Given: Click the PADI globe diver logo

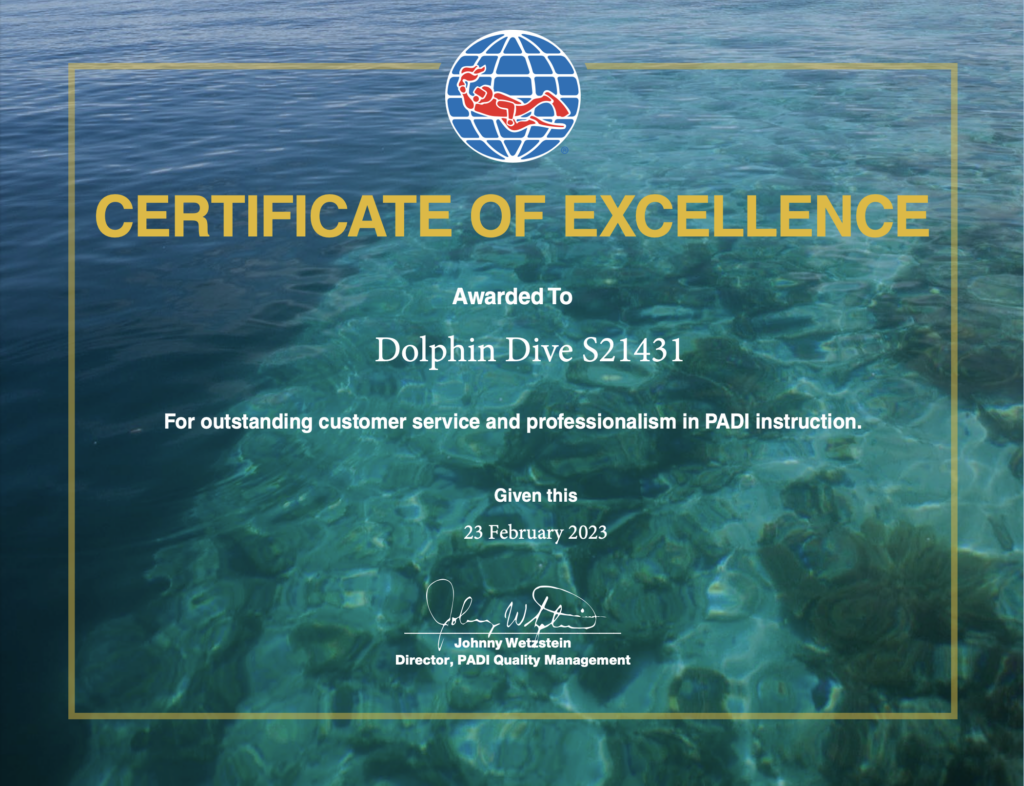Looking at the screenshot, I should (x=513, y=95).
